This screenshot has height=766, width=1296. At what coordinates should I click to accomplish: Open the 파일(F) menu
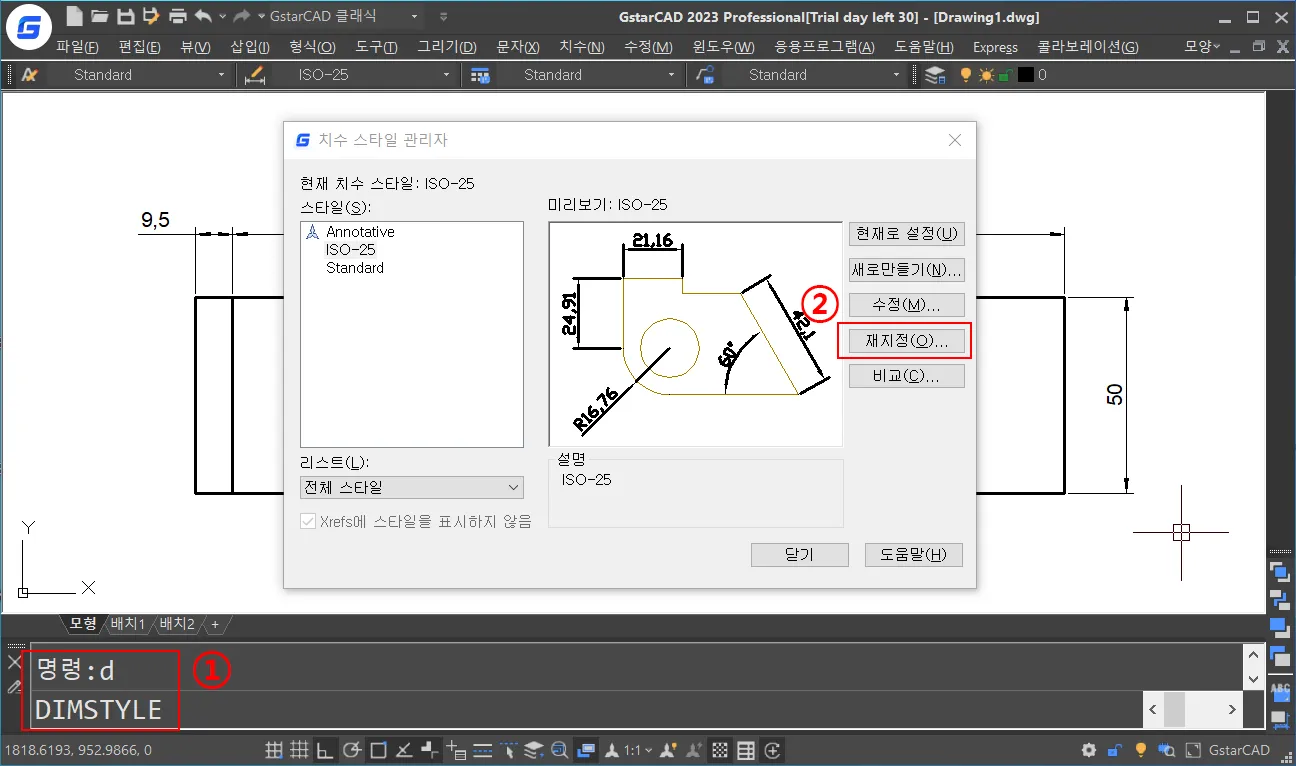click(78, 47)
